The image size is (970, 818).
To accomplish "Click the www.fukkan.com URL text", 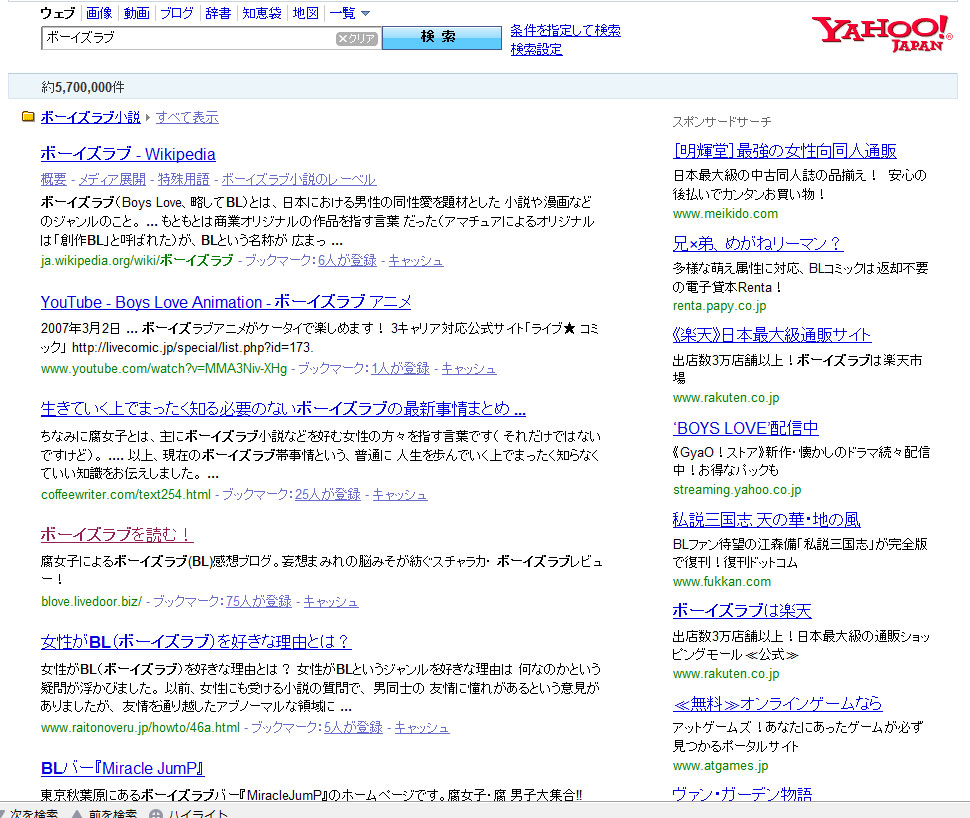I will click(722, 582).
